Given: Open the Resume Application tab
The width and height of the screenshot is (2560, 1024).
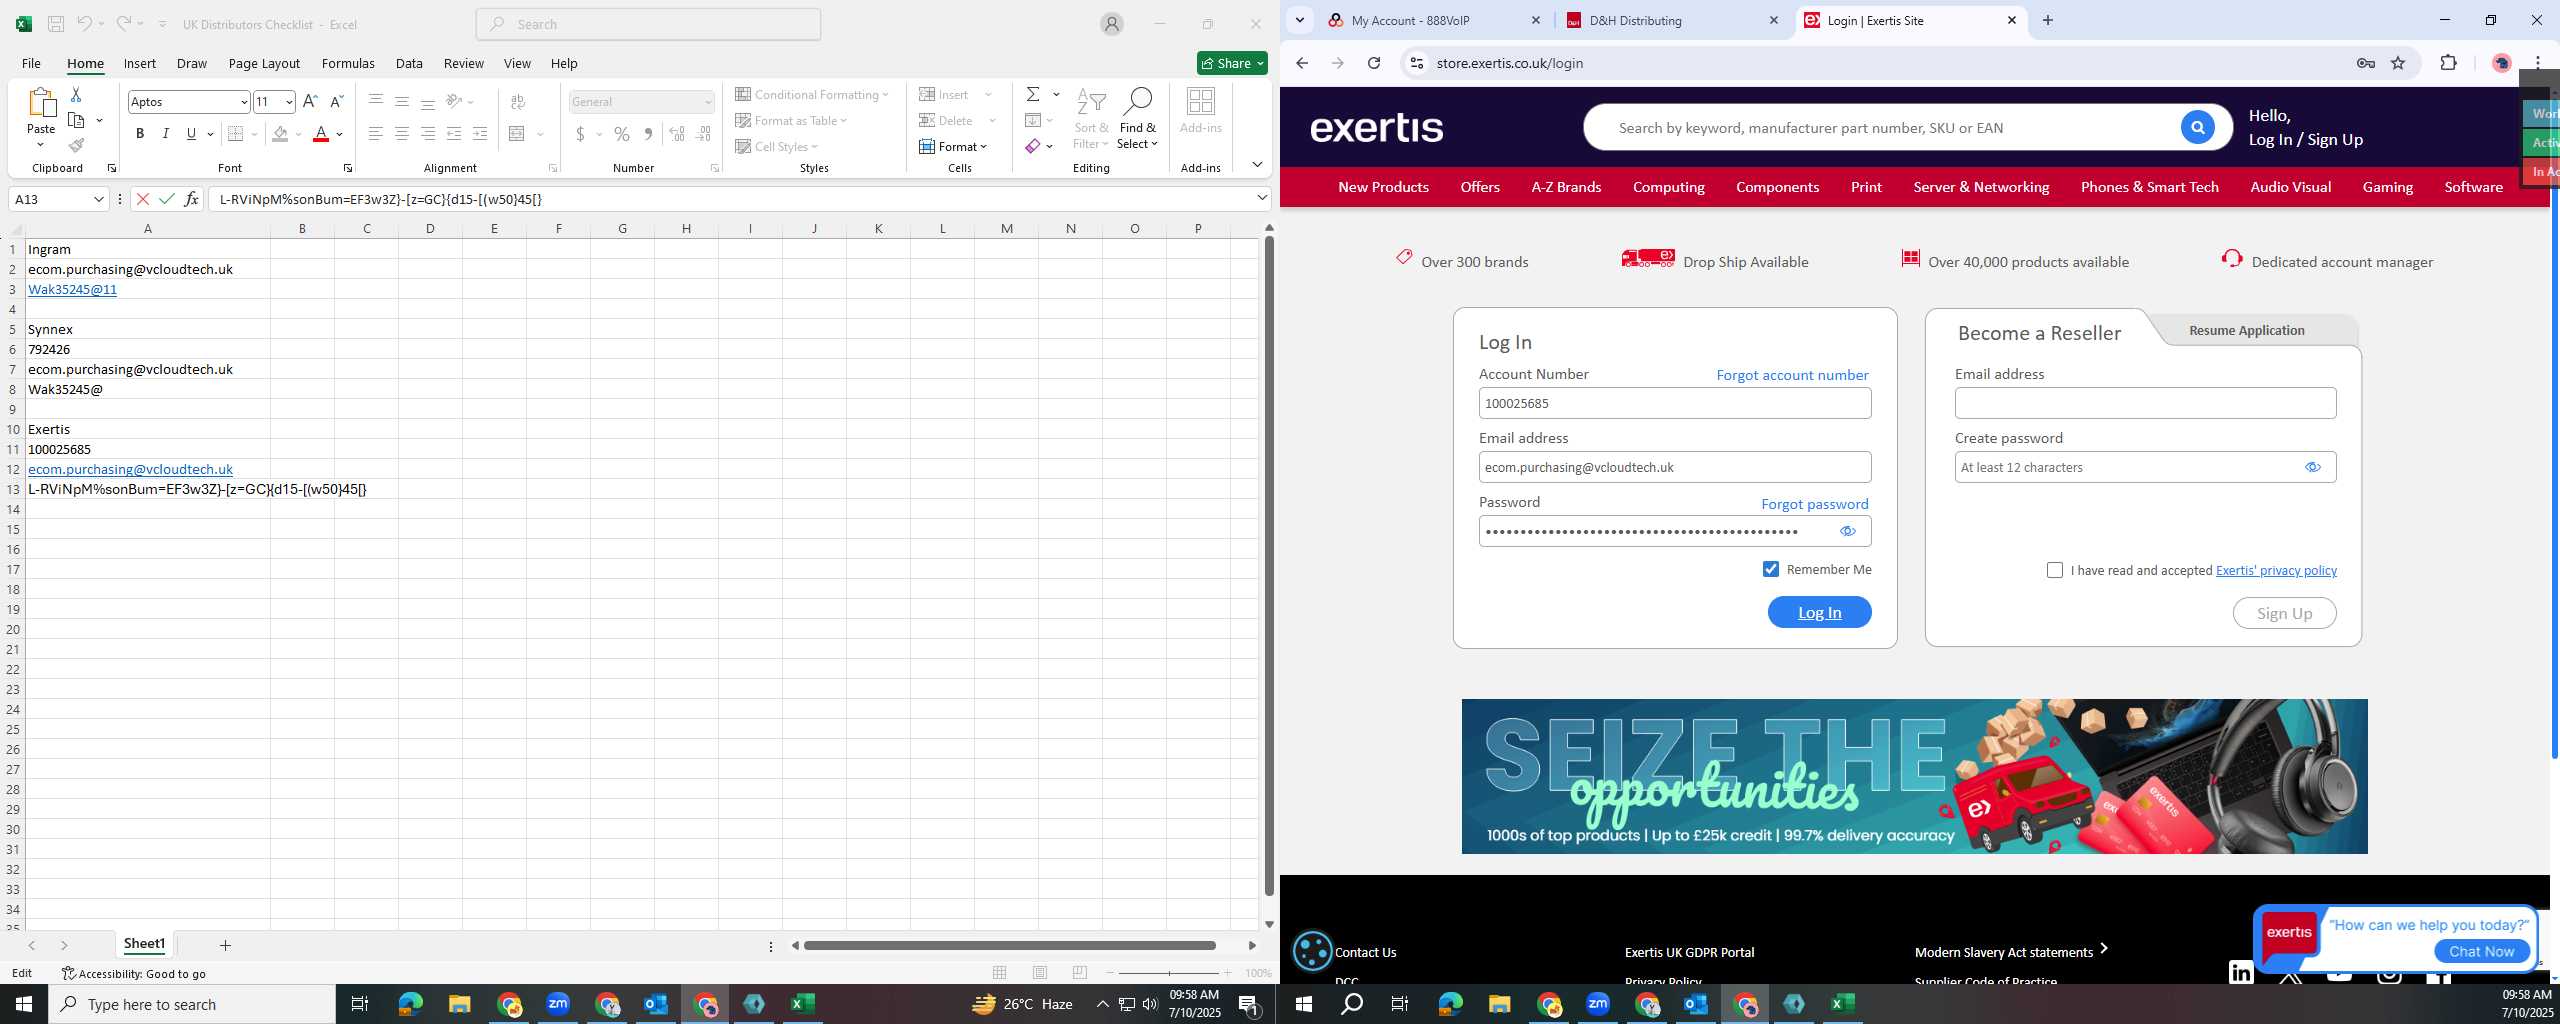Looking at the screenshot, I should tap(2246, 330).
